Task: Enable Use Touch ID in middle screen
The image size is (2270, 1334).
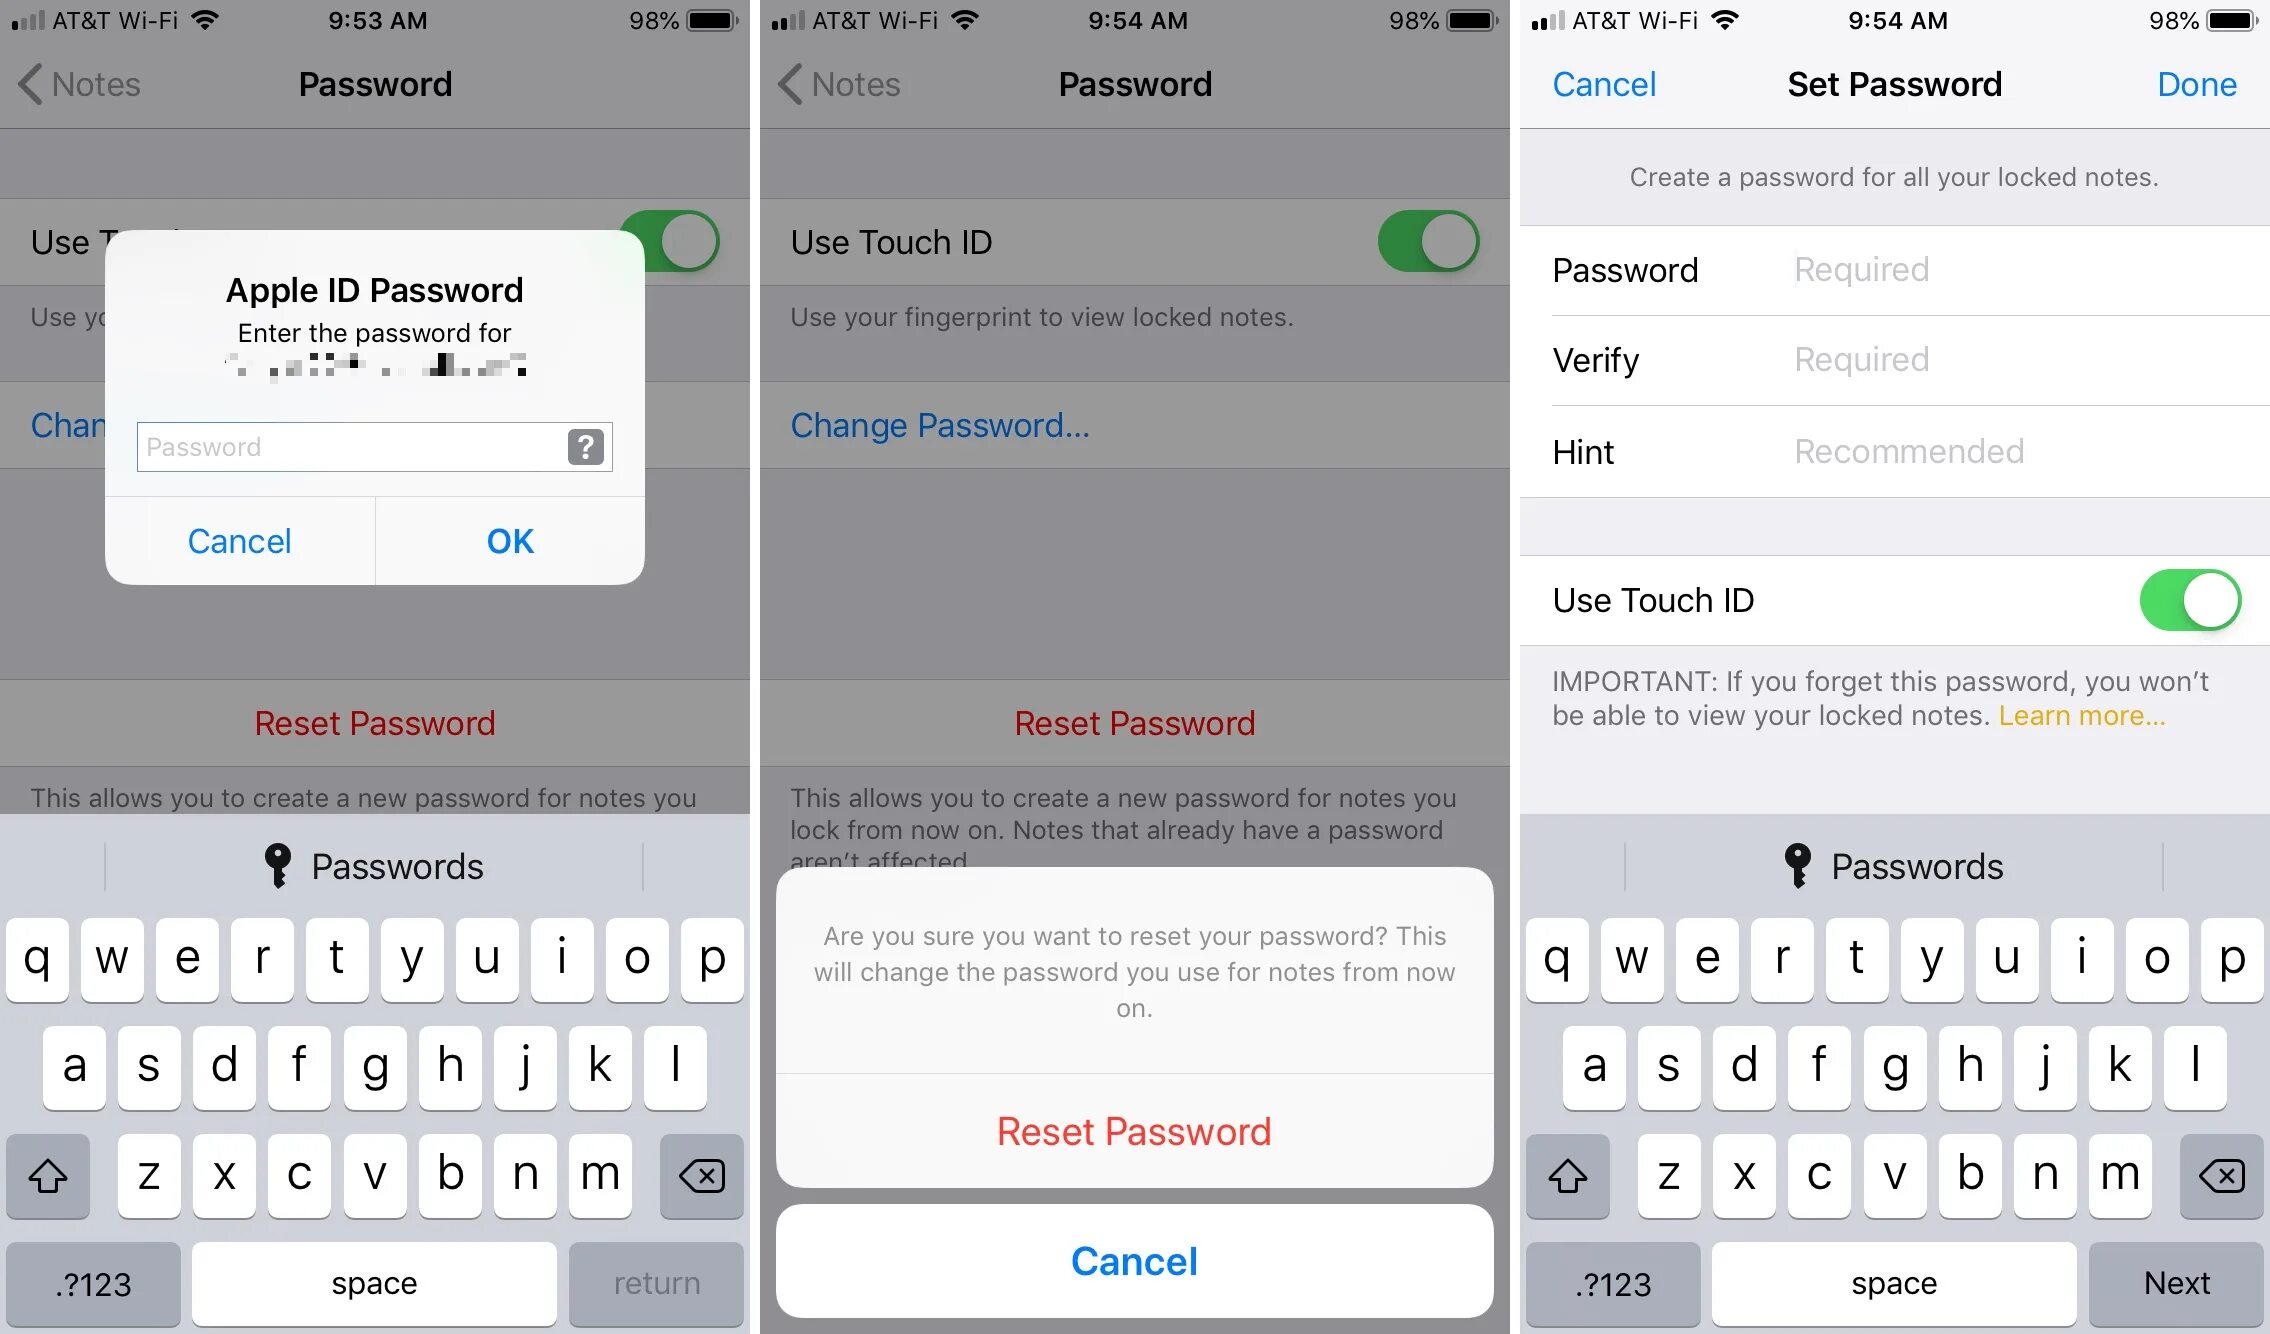Action: pos(1437,241)
